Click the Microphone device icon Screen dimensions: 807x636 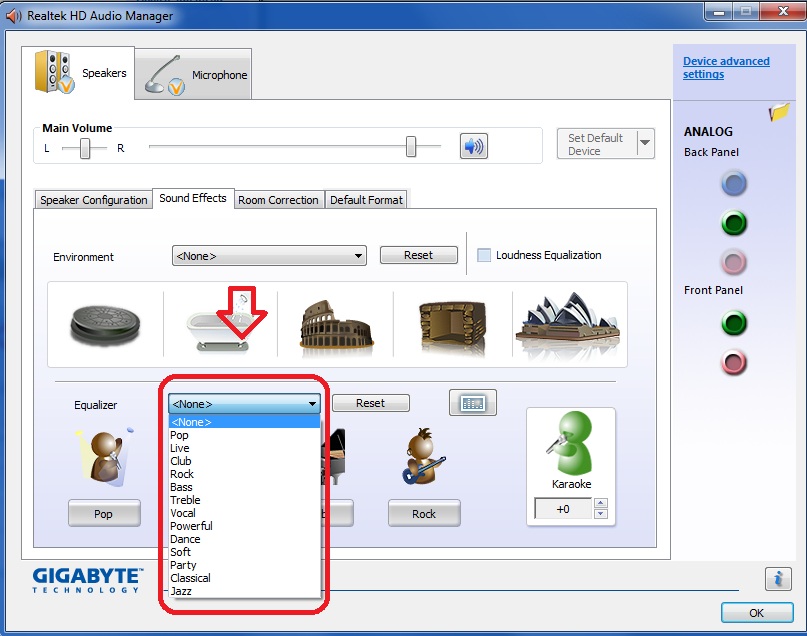pyautogui.click(x=164, y=76)
